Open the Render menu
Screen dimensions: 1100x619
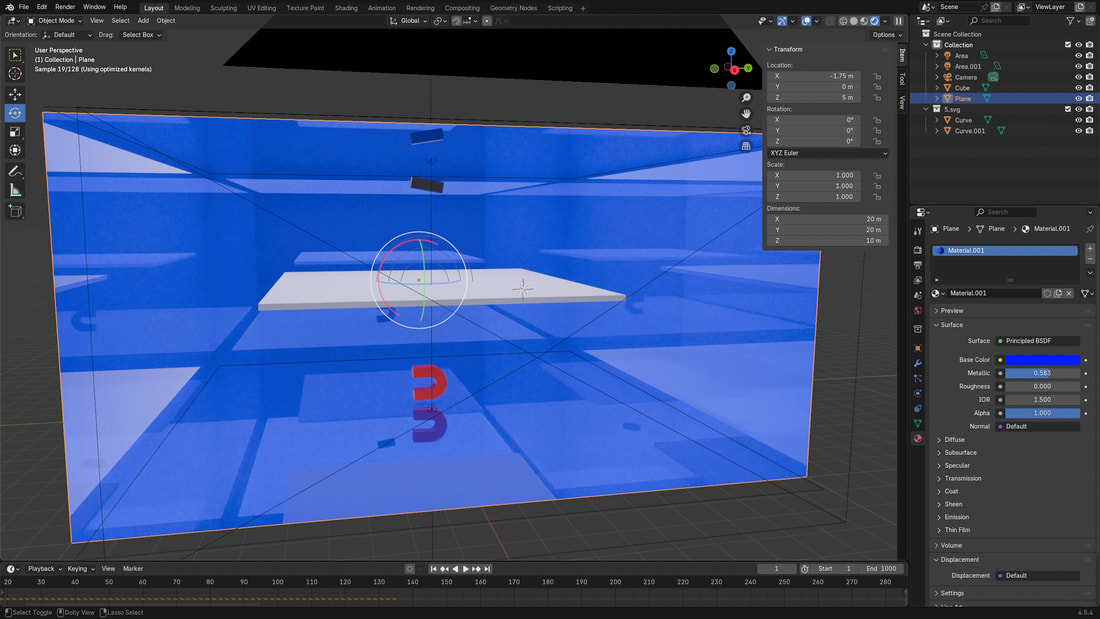coord(65,7)
